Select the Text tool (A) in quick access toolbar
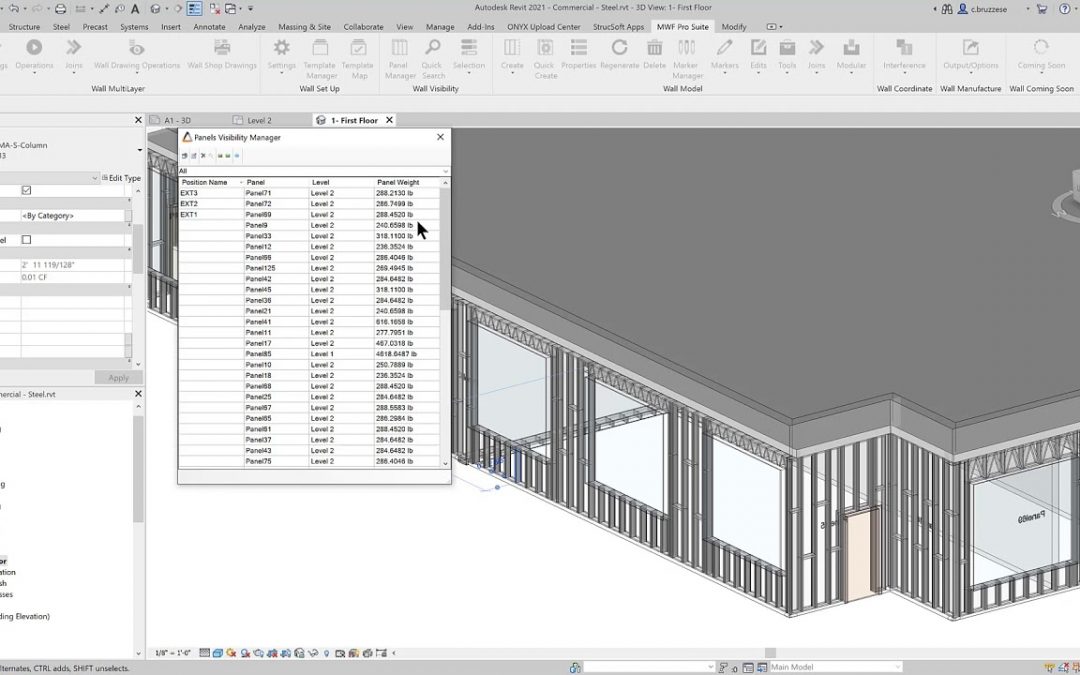Screen dimensions: 1080x675 coord(135,8)
